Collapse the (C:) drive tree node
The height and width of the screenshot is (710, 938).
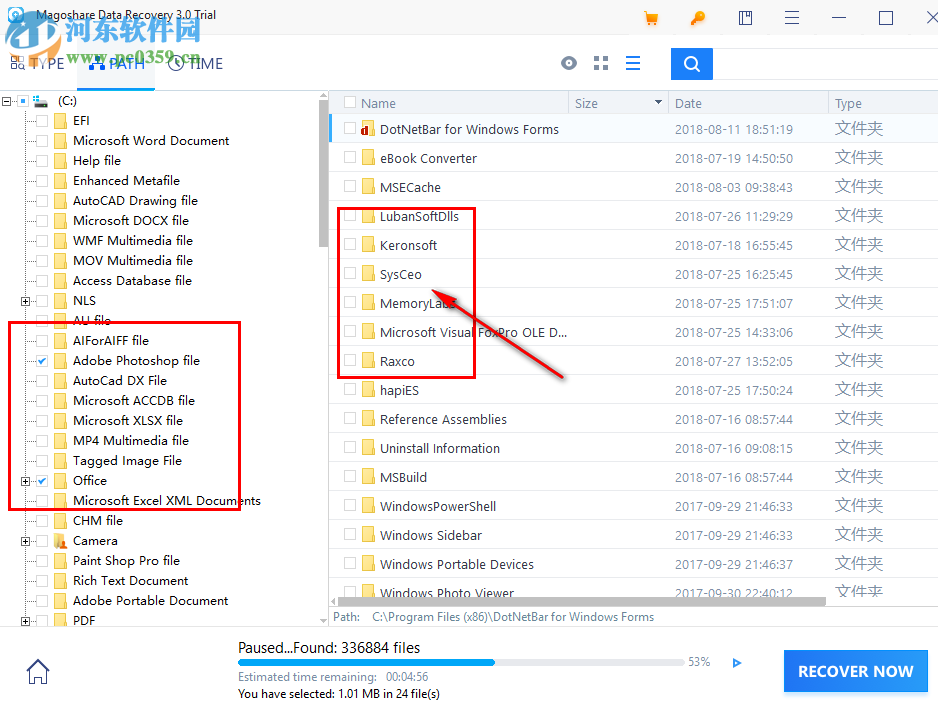6,101
